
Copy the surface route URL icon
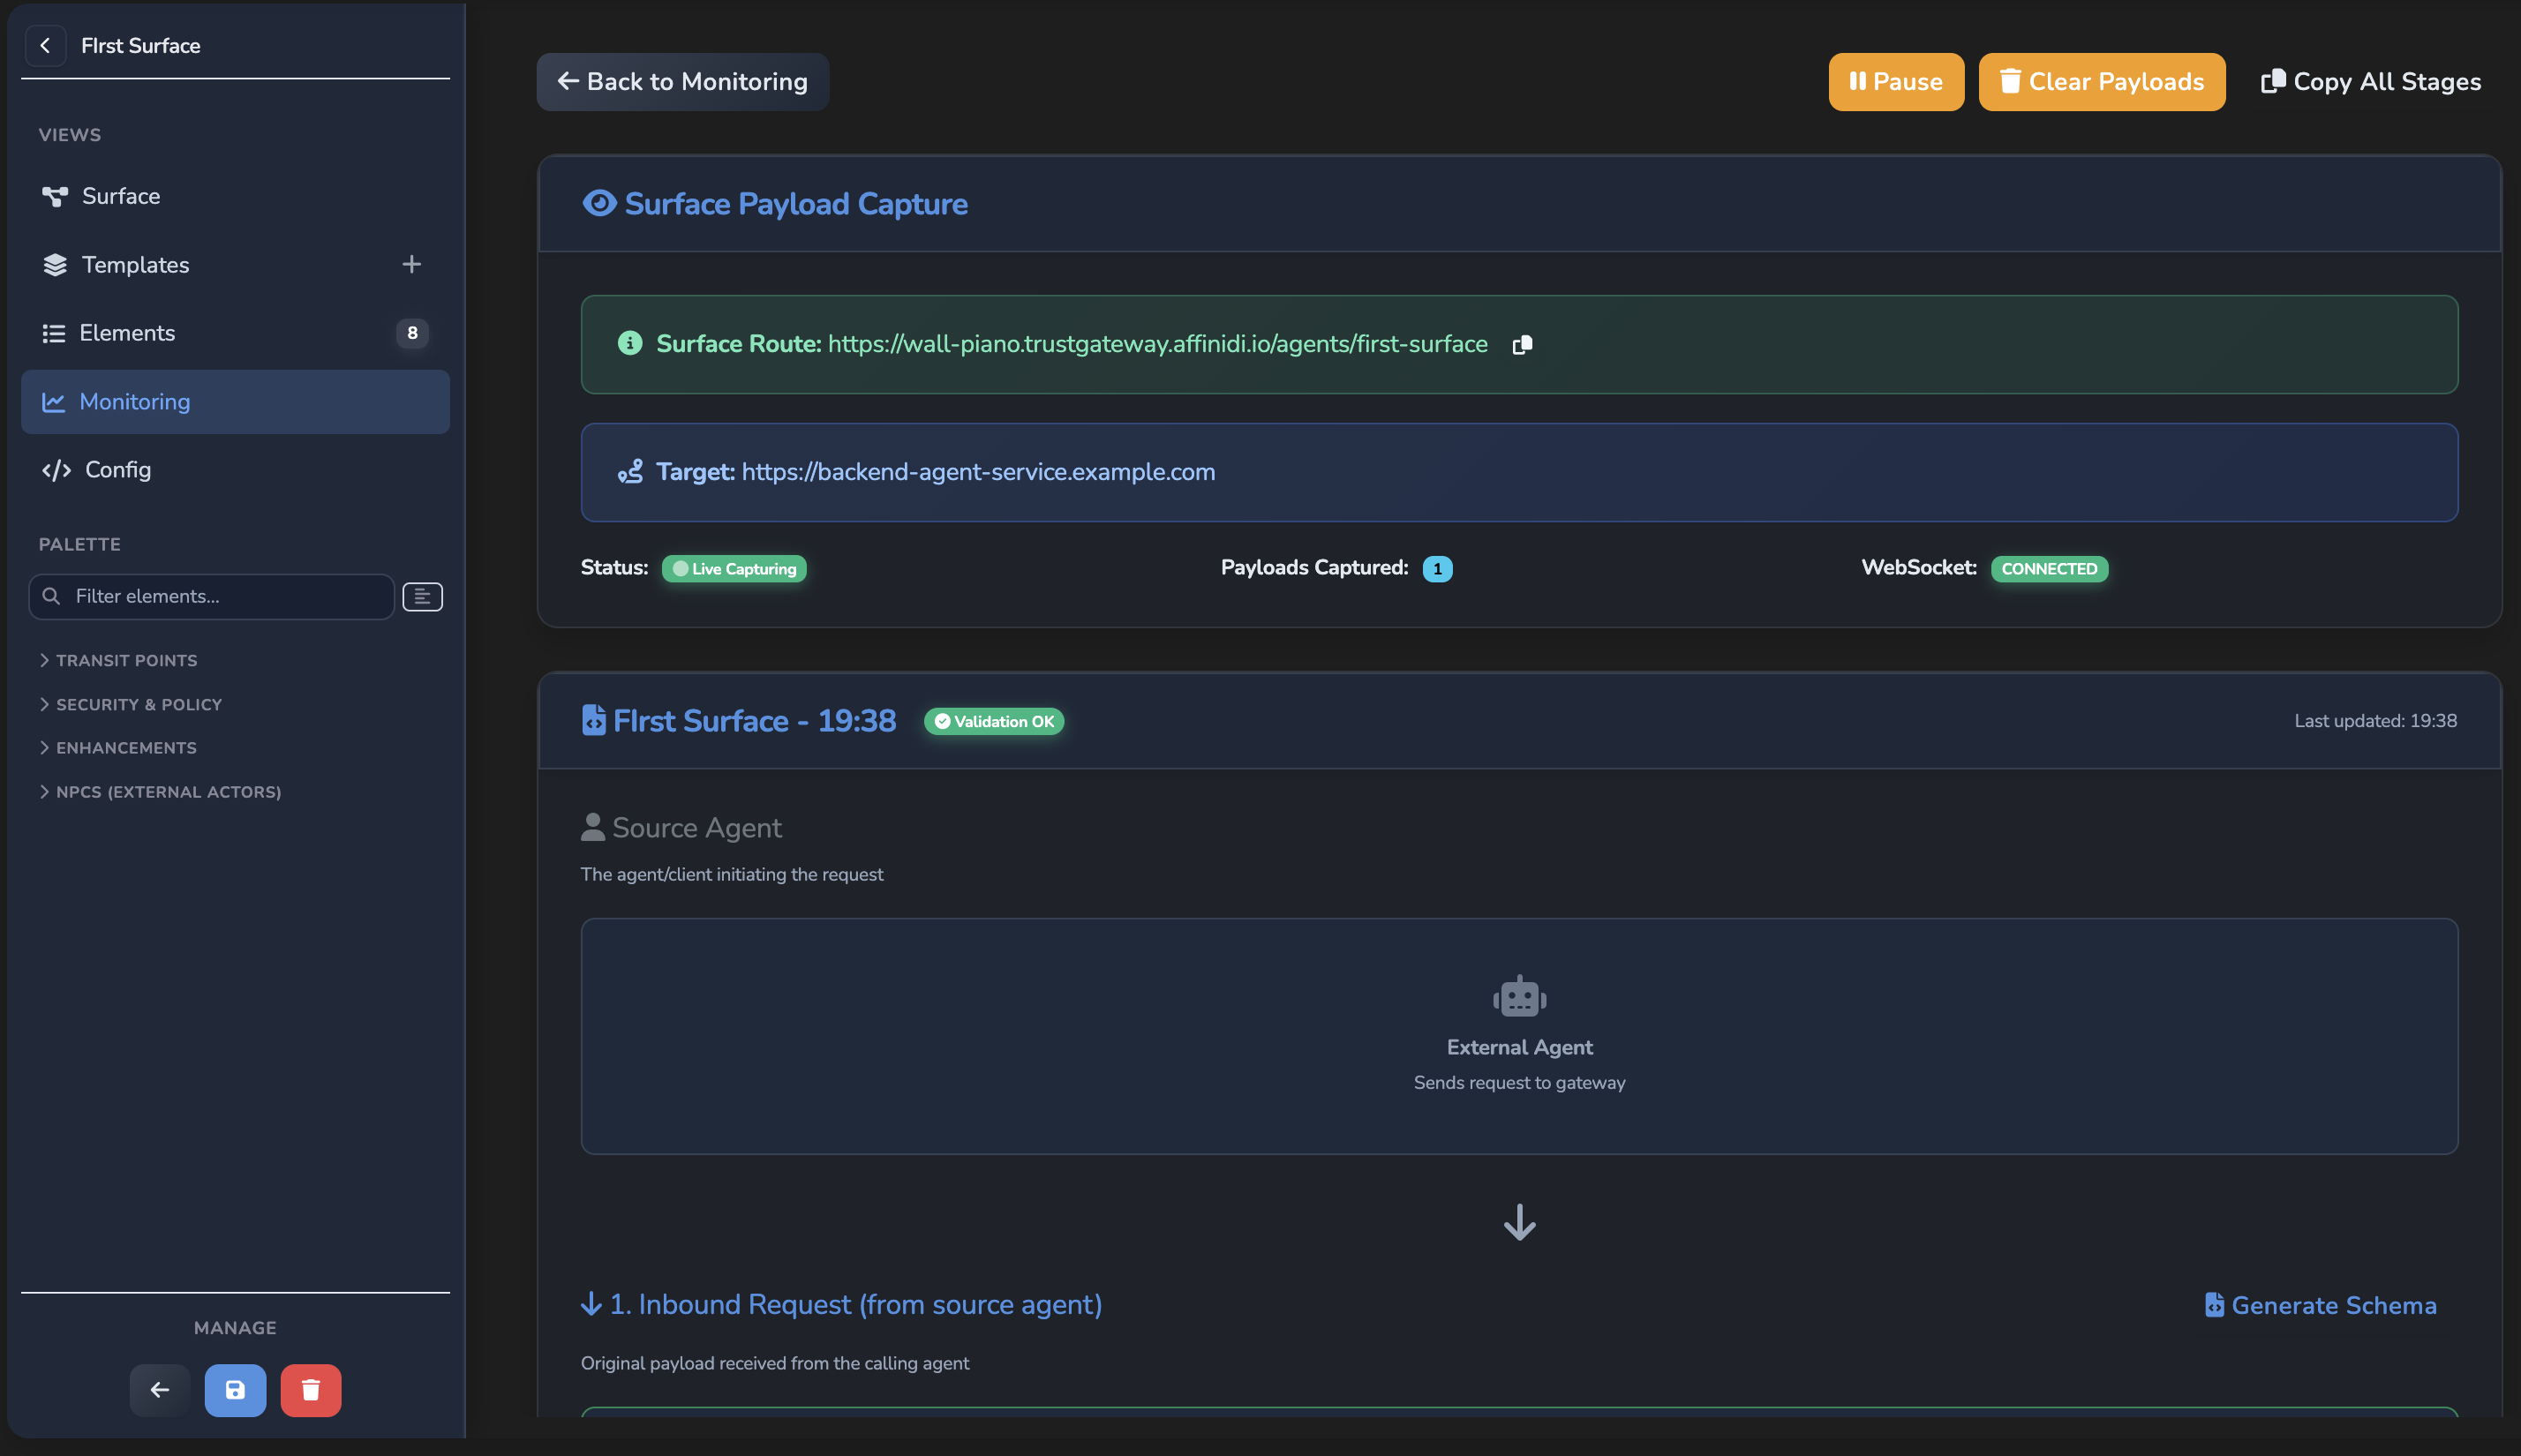pos(1522,345)
